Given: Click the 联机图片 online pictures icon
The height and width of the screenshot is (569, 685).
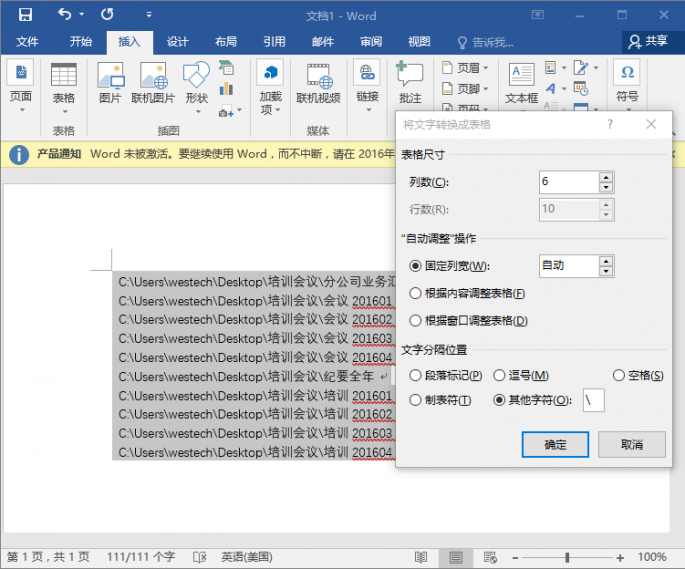Looking at the screenshot, I should pos(153,75).
